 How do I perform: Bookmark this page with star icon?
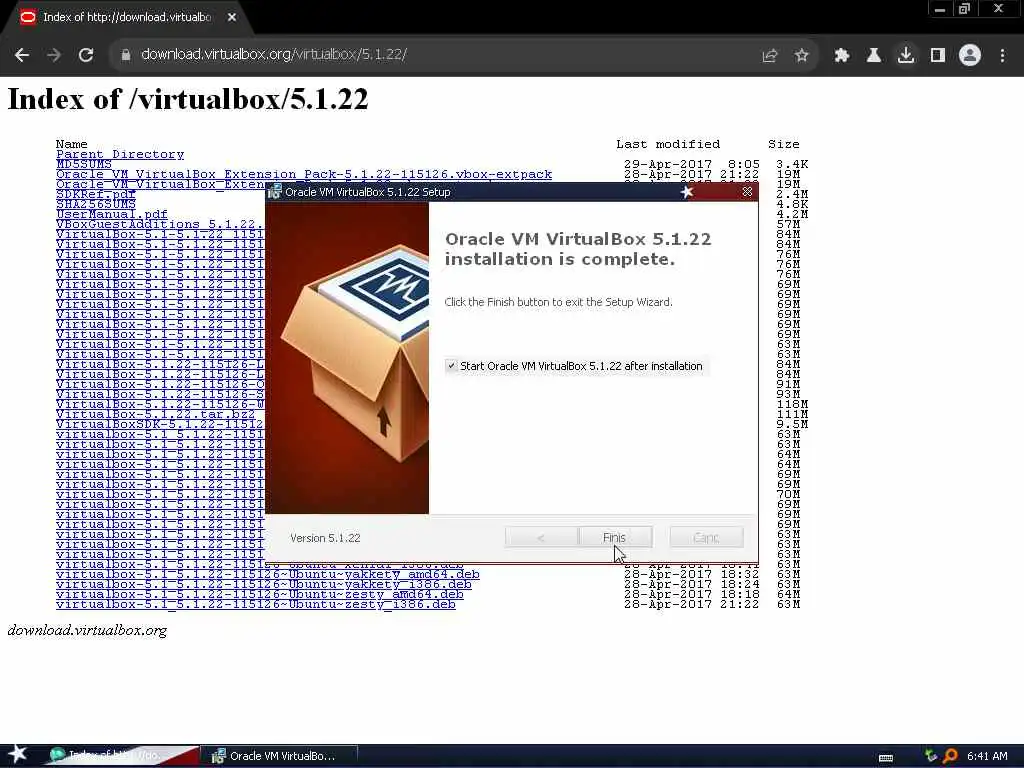(801, 56)
